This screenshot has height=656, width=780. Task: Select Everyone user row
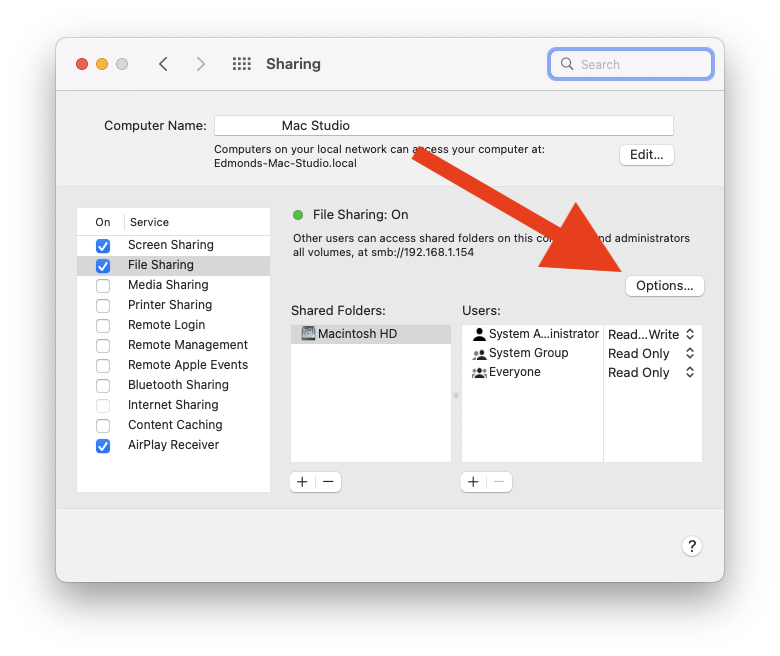coord(532,372)
